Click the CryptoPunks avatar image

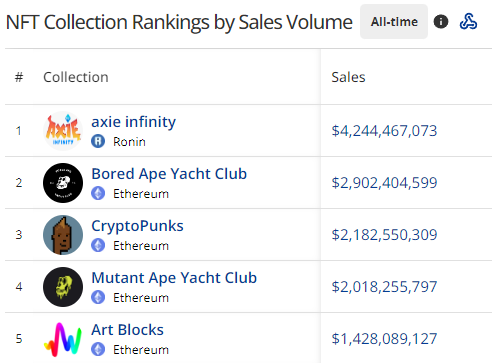click(63, 235)
